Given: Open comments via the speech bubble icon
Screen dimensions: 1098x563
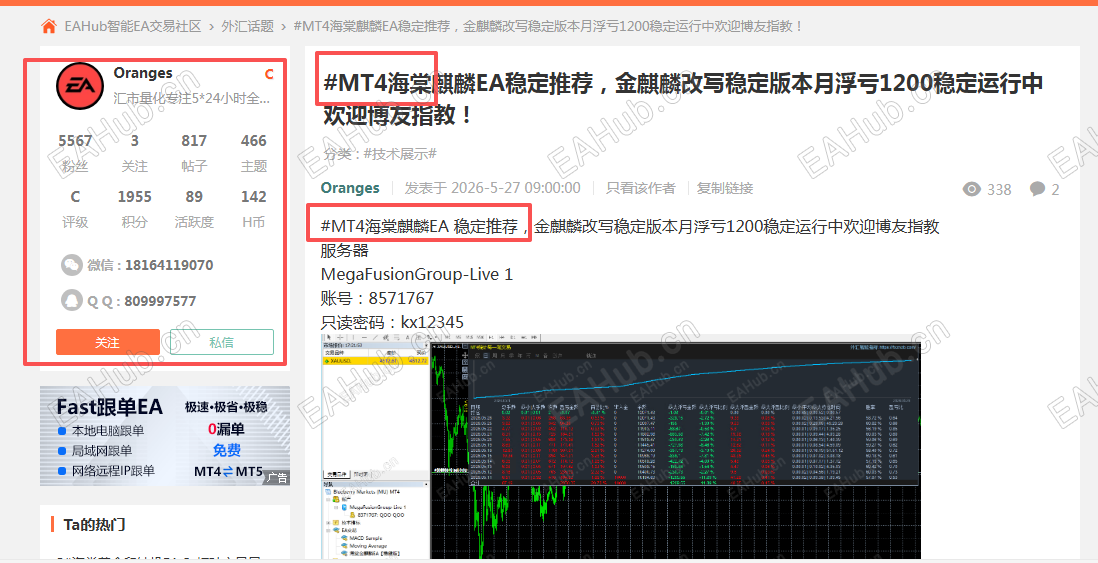Looking at the screenshot, I should (1038, 189).
